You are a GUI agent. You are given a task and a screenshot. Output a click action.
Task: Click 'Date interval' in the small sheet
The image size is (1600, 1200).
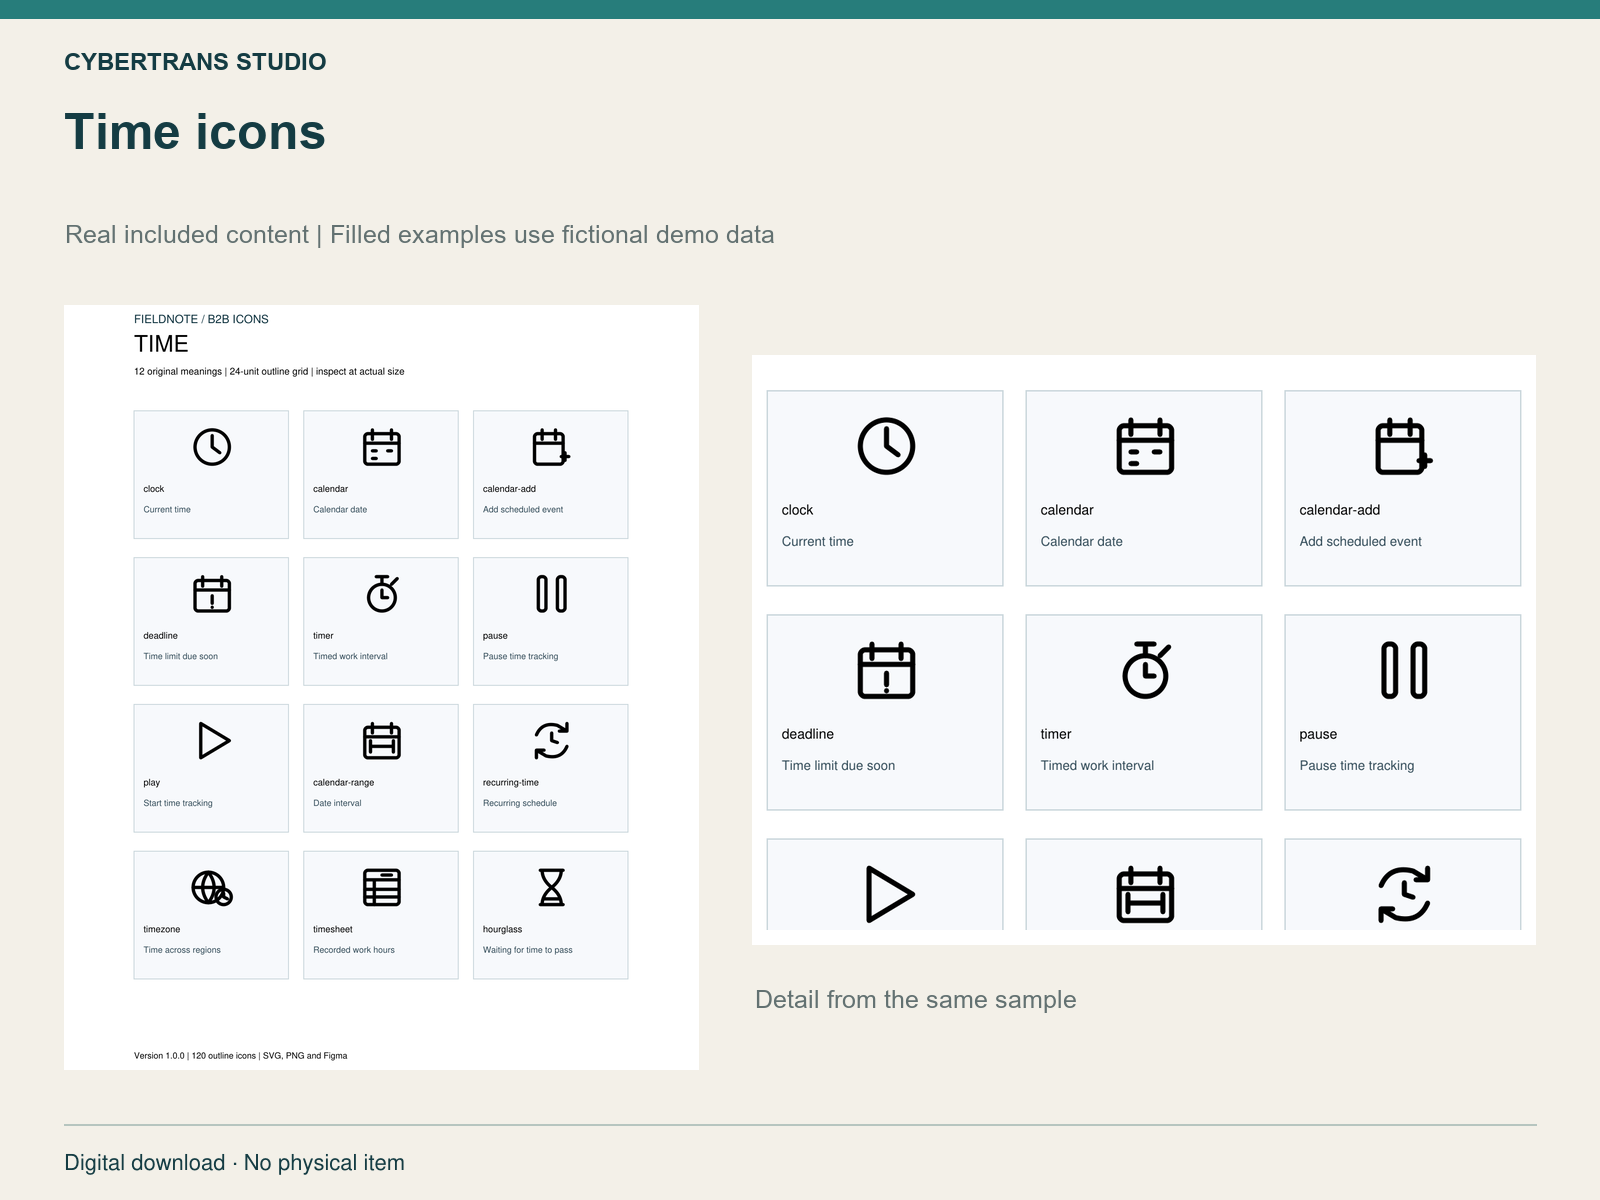(x=337, y=804)
